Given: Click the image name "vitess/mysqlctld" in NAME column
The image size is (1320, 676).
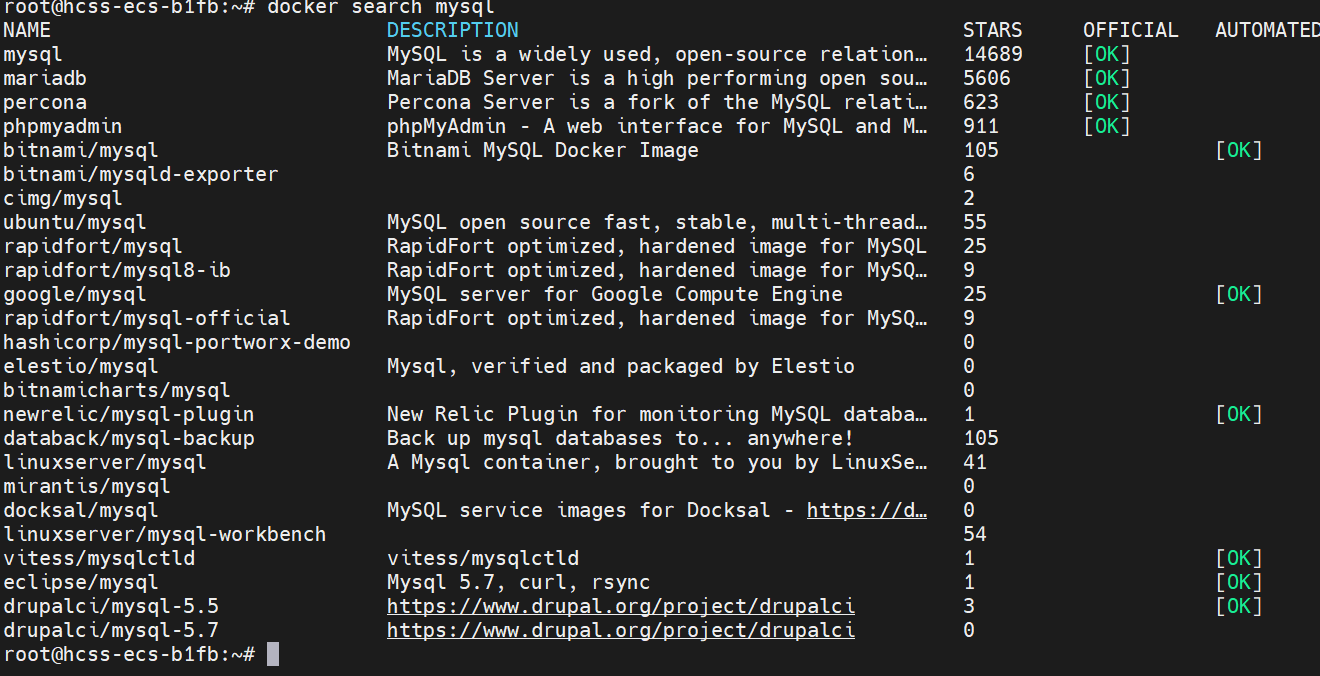Looking at the screenshot, I should pos(99,559).
